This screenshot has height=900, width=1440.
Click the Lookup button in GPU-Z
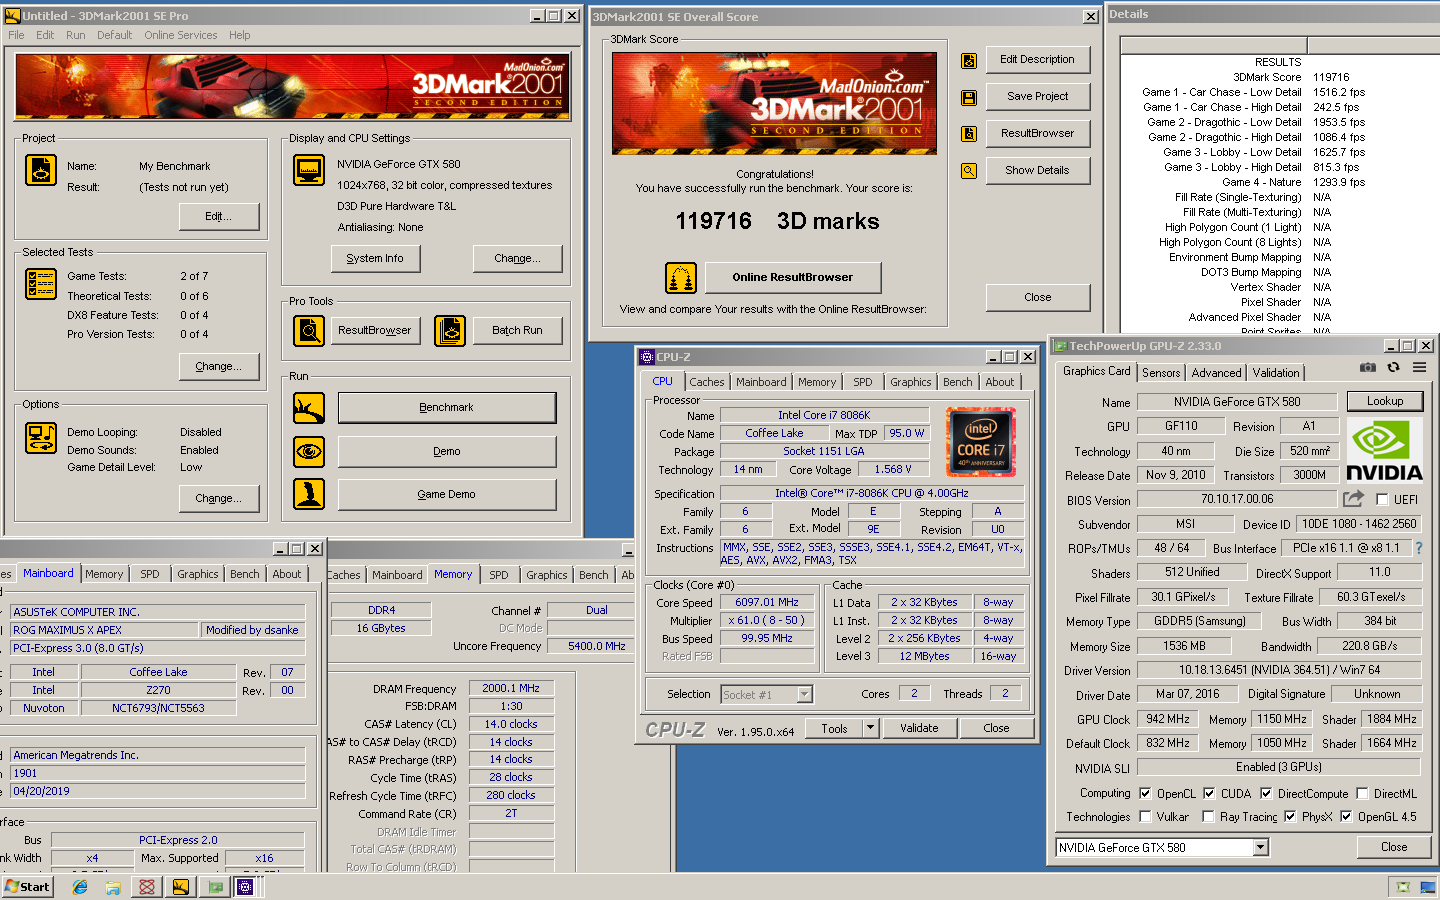point(1385,401)
